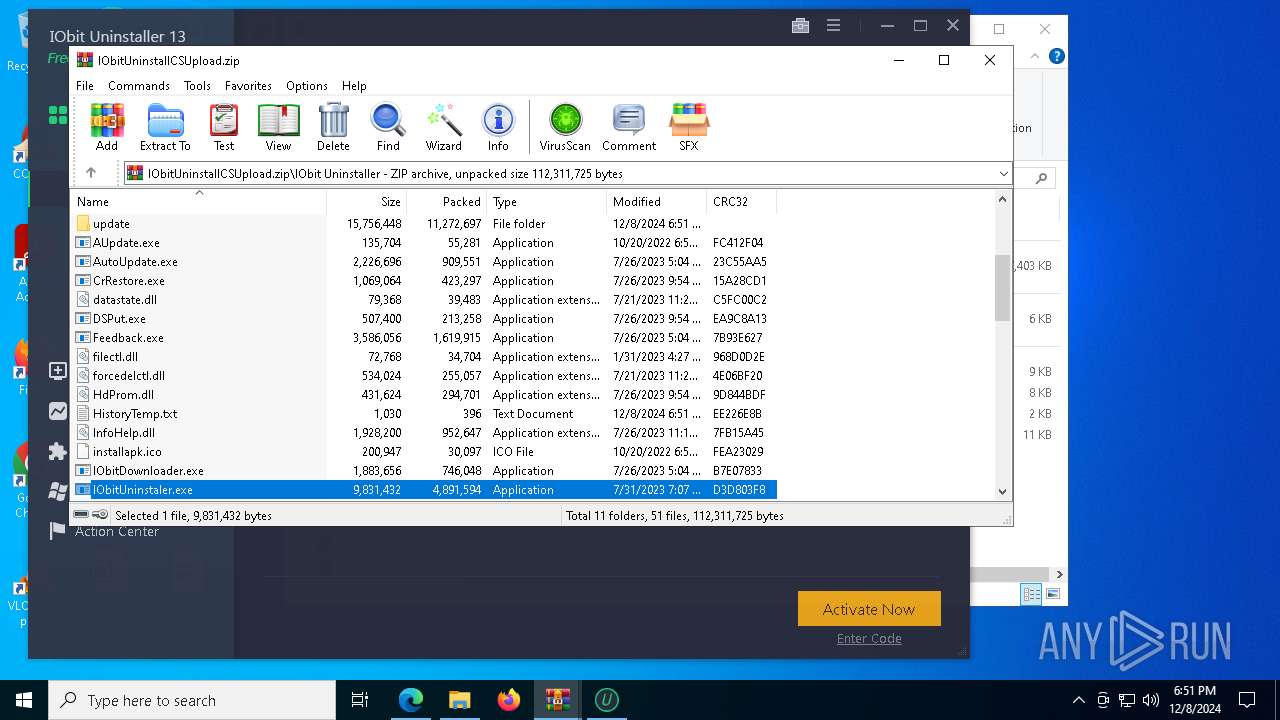
Task: Open the Comment tool
Action: pyautogui.click(x=629, y=127)
